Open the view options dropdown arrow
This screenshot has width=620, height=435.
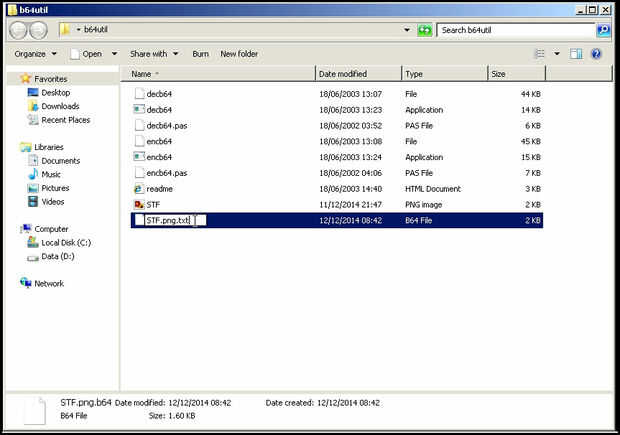(557, 54)
